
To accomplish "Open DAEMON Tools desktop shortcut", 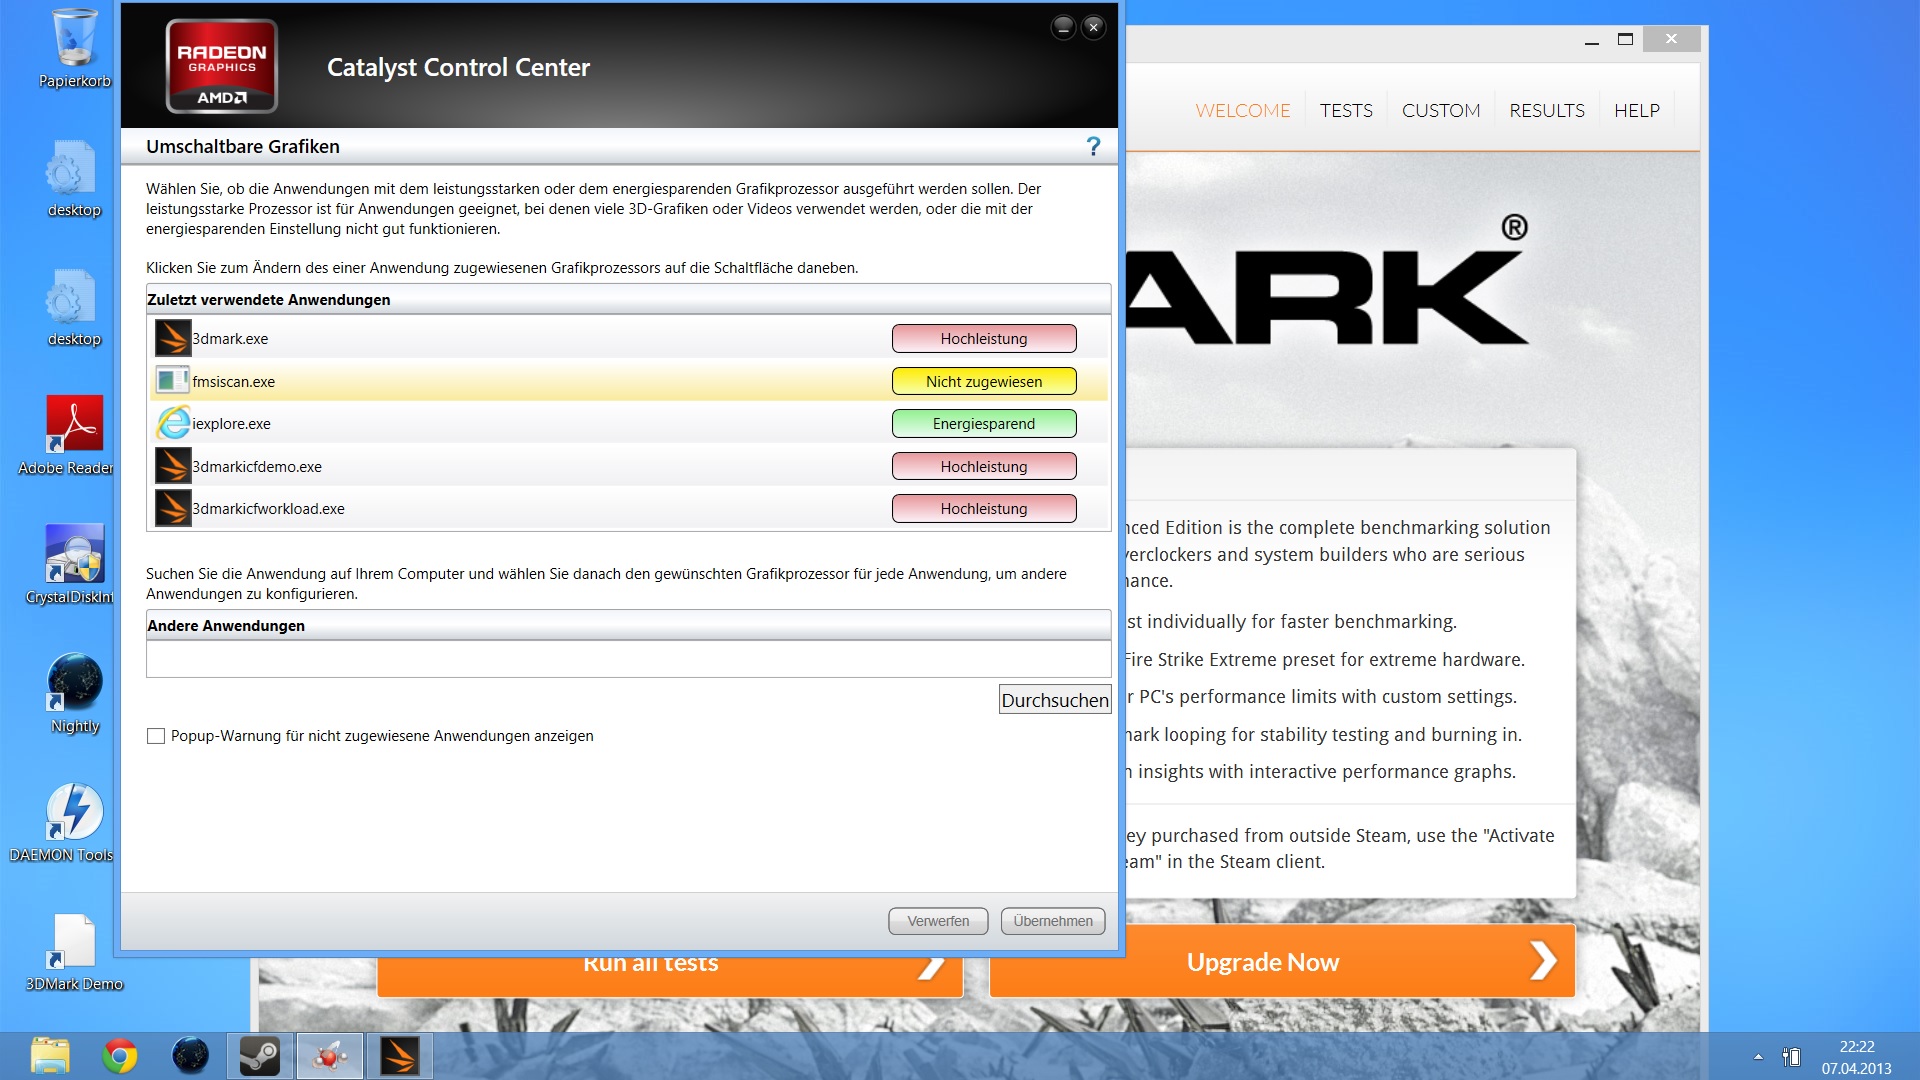I will 74,811.
